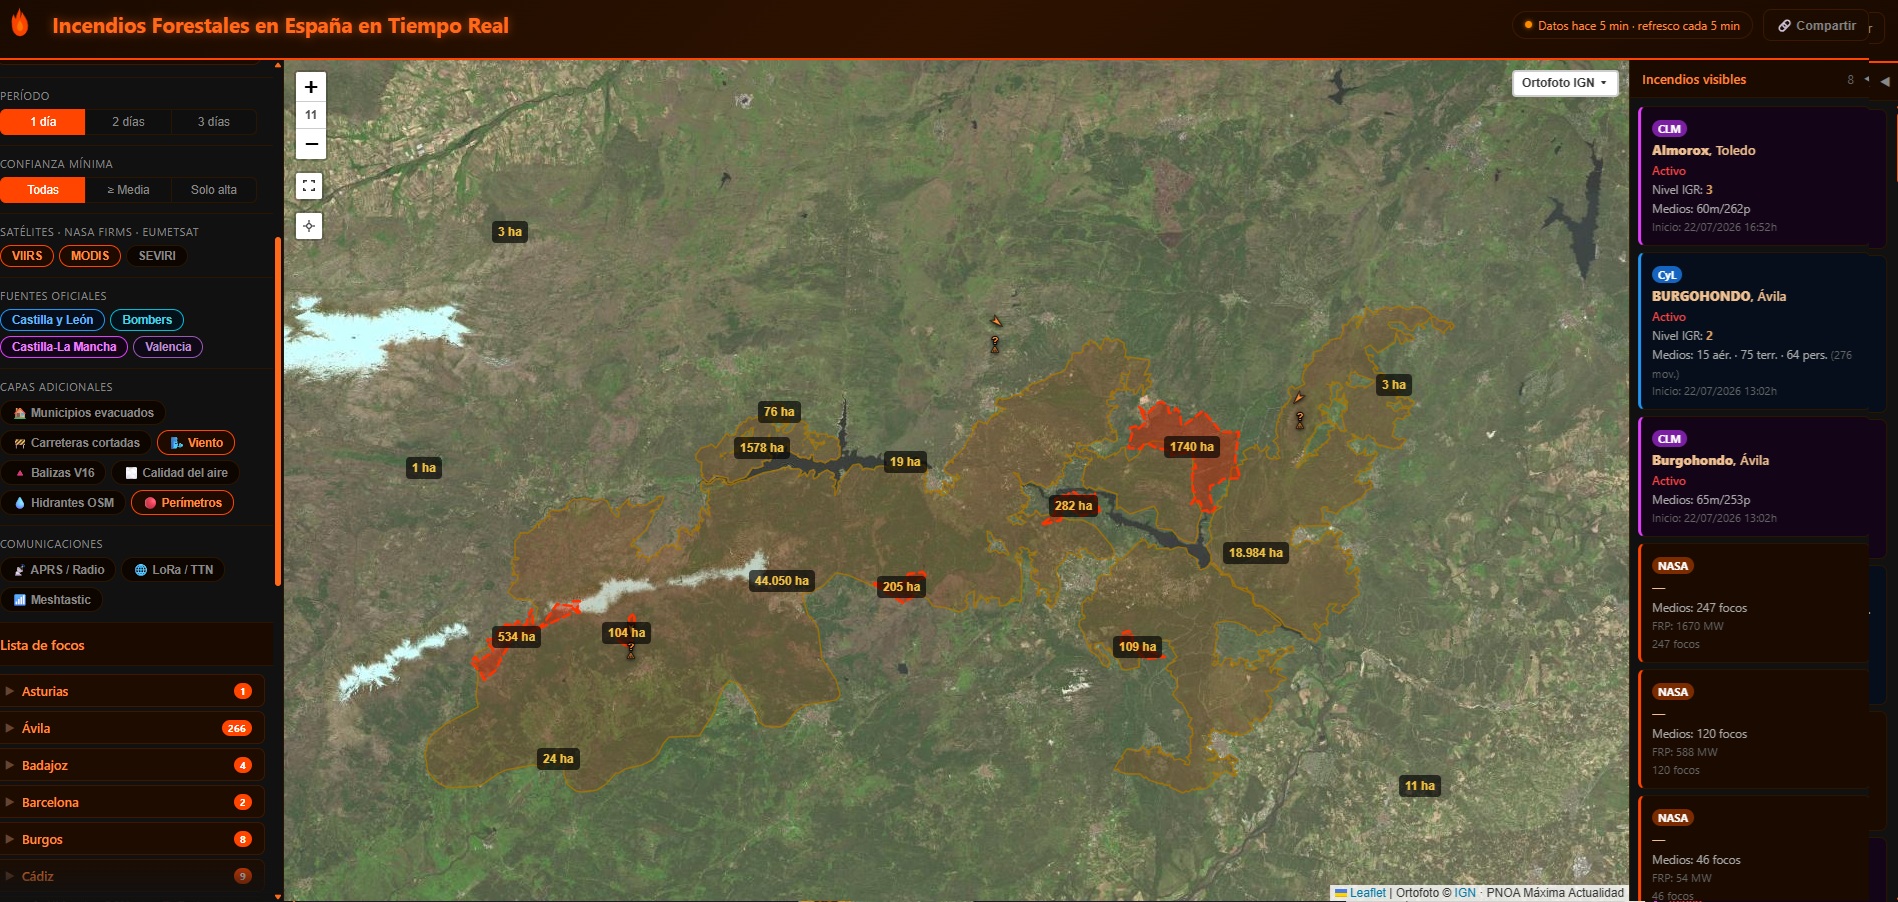1898x902 pixels.
Task: Expand the Cádiz fire list
Action: pyautogui.click(x=132, y=876)
